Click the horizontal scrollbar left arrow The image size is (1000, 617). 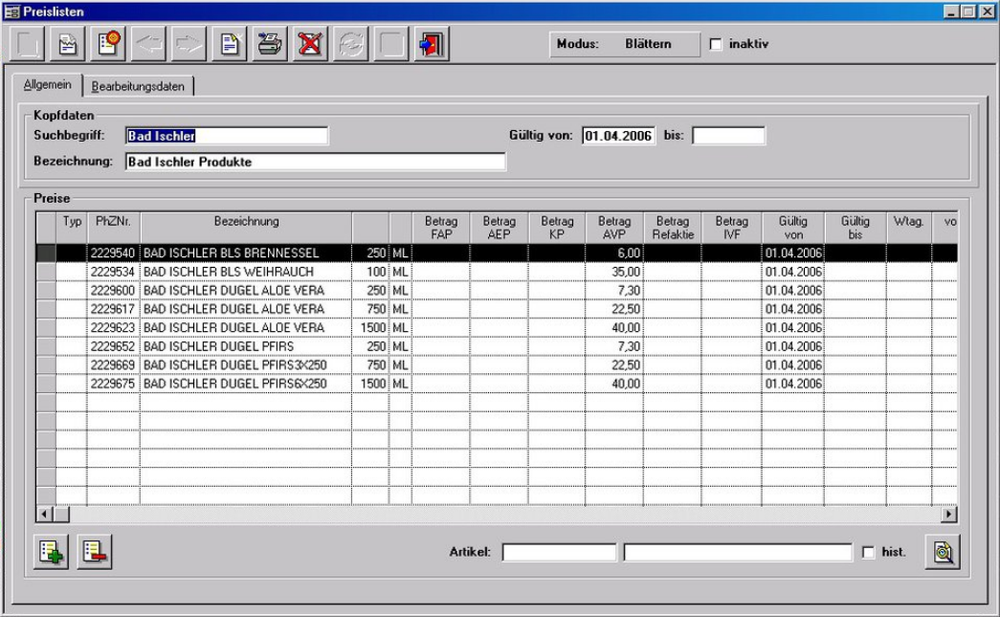(45, 514)
